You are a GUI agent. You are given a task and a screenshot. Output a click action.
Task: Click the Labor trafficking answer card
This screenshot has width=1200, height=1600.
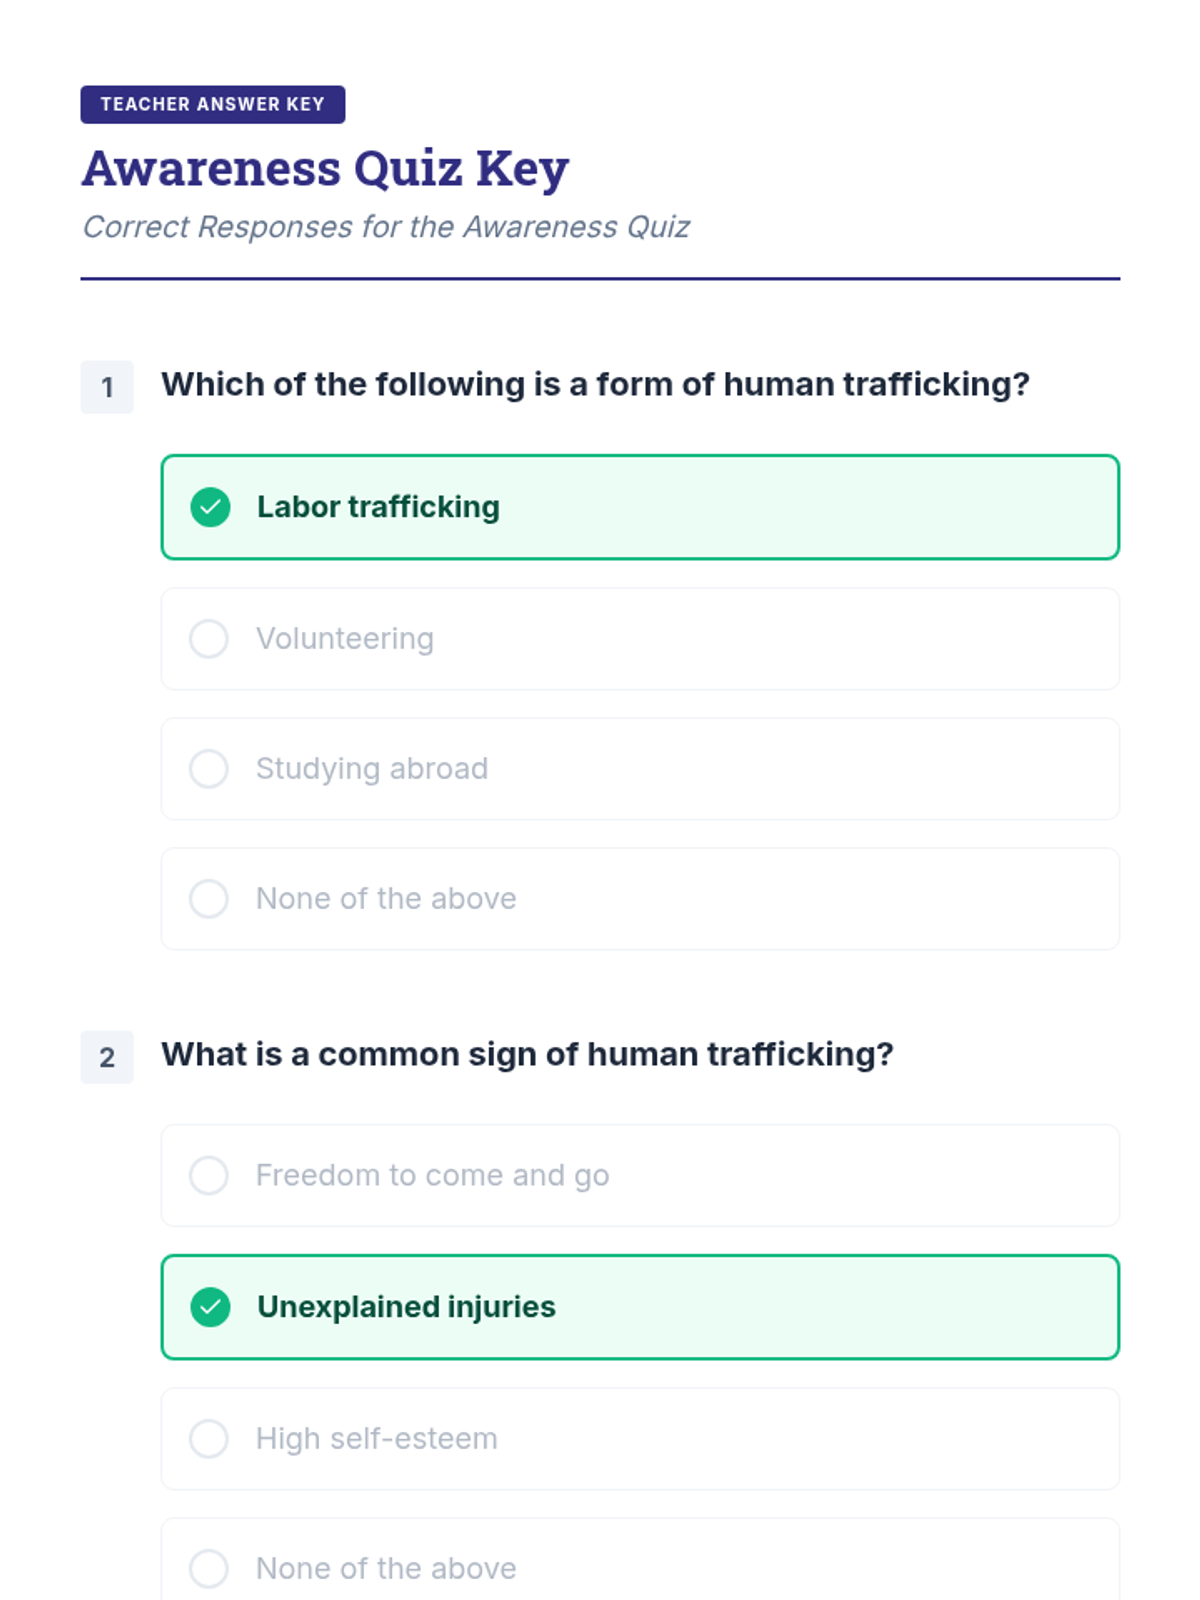click(640, 507)
